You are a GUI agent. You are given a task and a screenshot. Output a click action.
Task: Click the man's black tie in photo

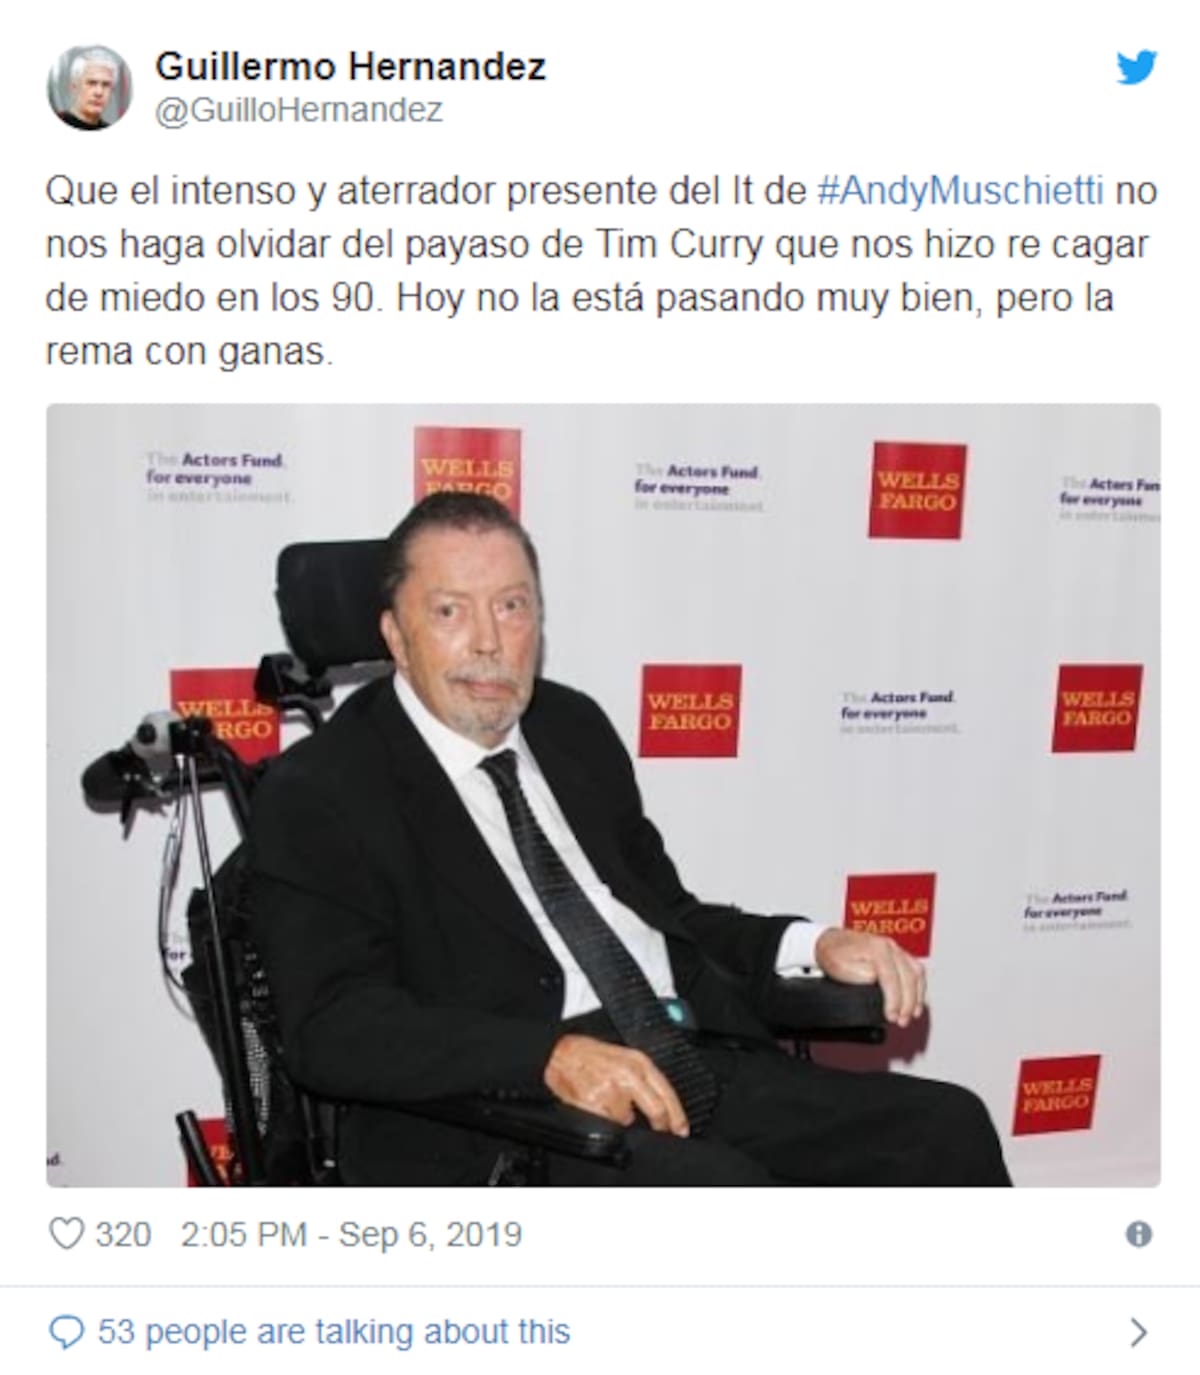point(600,930)
